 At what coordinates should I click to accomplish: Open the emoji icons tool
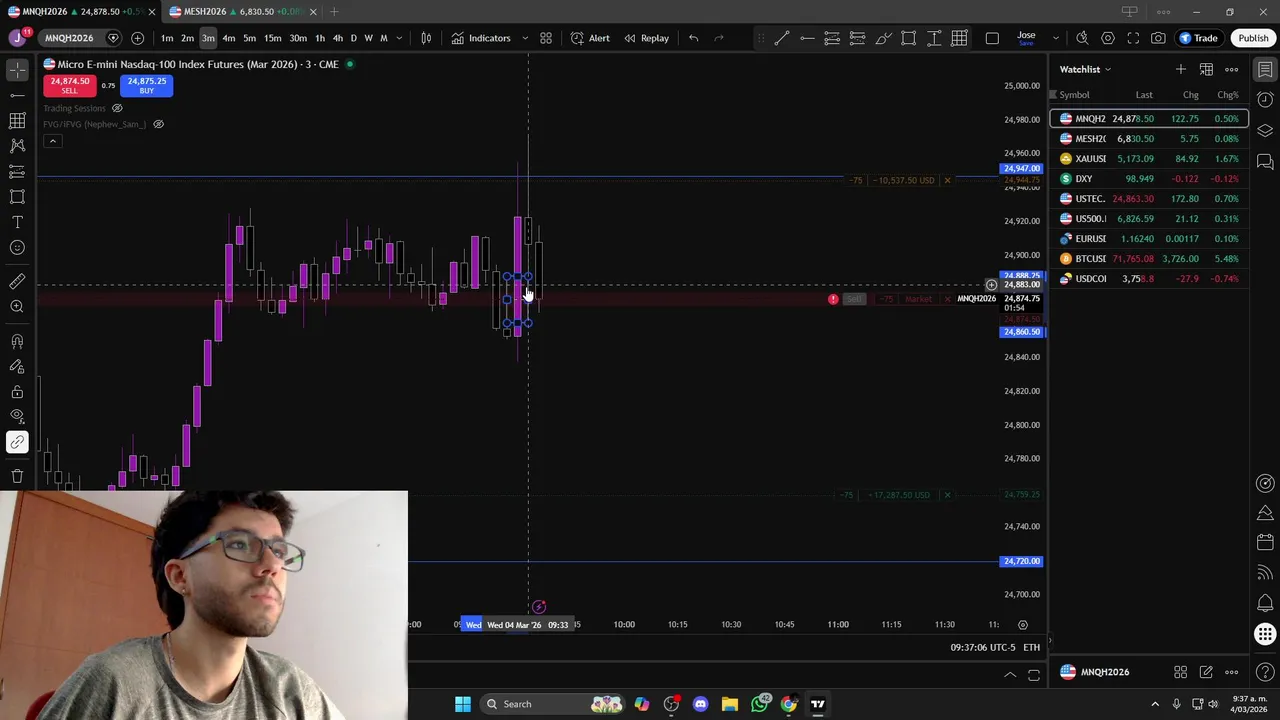[x=17, y=247]
